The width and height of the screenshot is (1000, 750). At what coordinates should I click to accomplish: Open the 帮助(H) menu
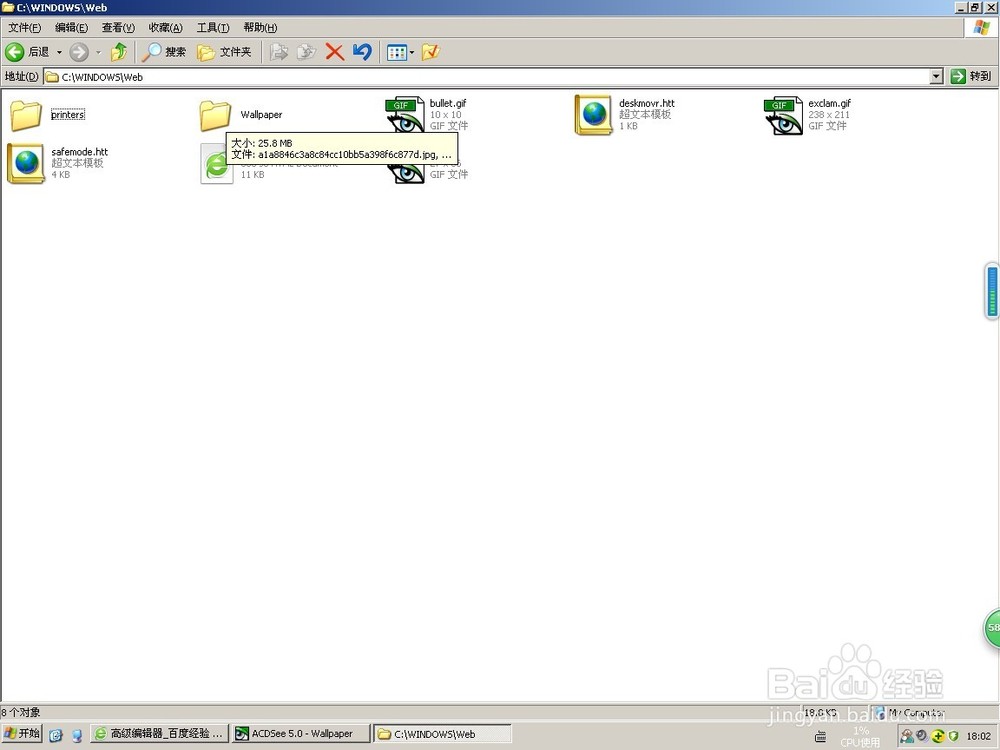260,27
